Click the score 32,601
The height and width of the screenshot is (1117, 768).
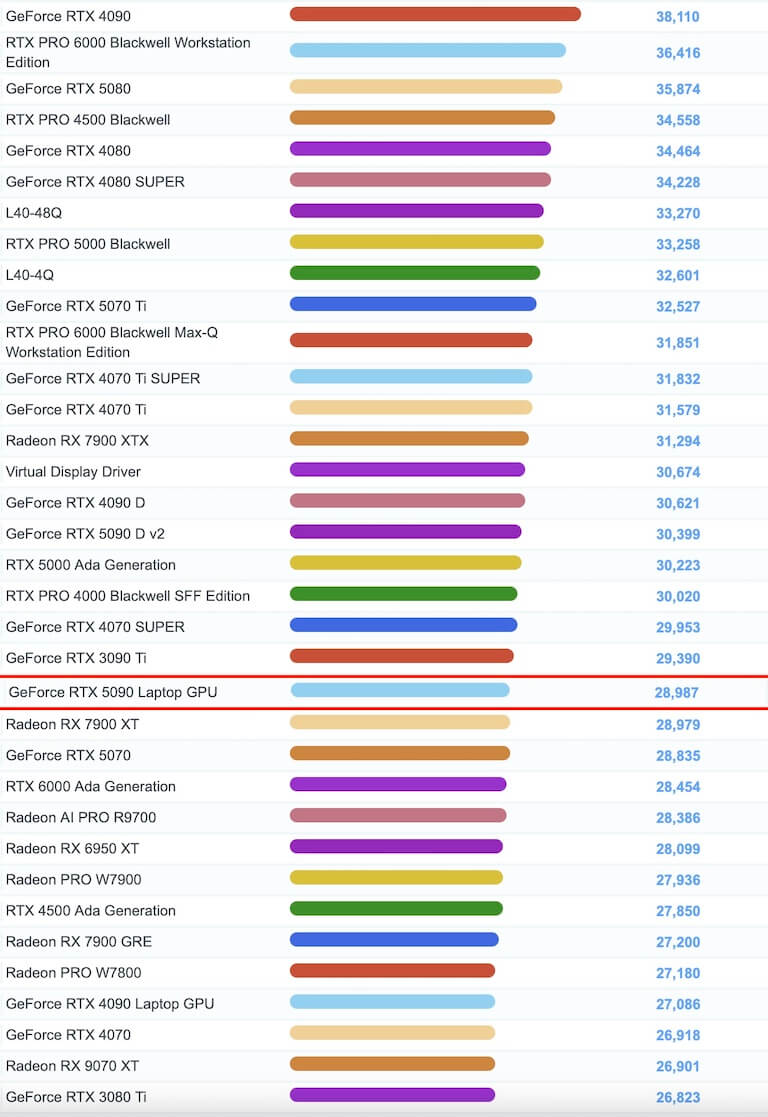(678, 275)
